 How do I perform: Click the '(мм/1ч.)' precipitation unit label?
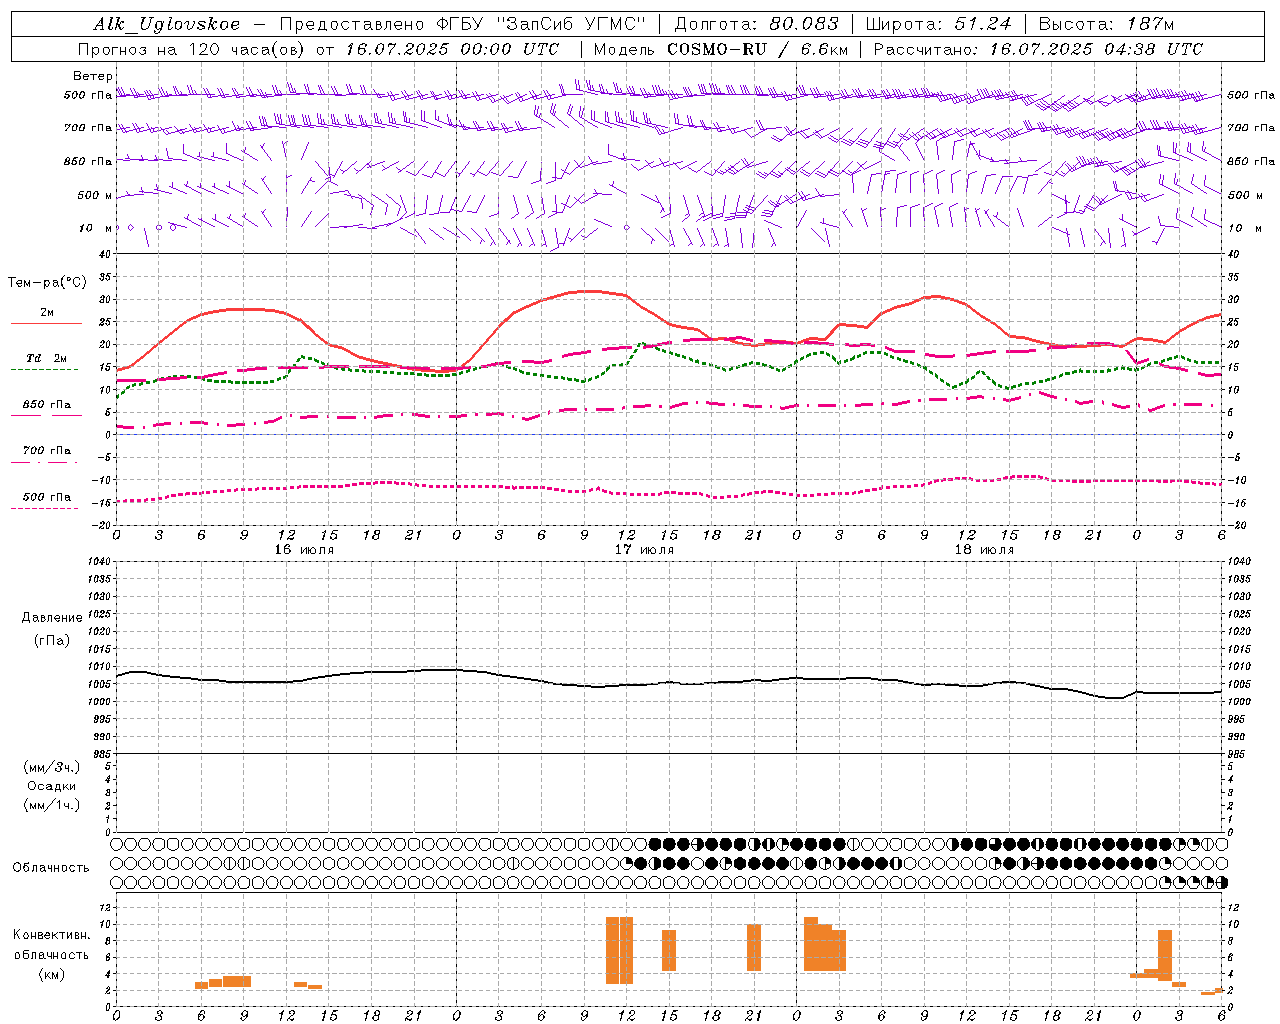[x=52, y=805]
